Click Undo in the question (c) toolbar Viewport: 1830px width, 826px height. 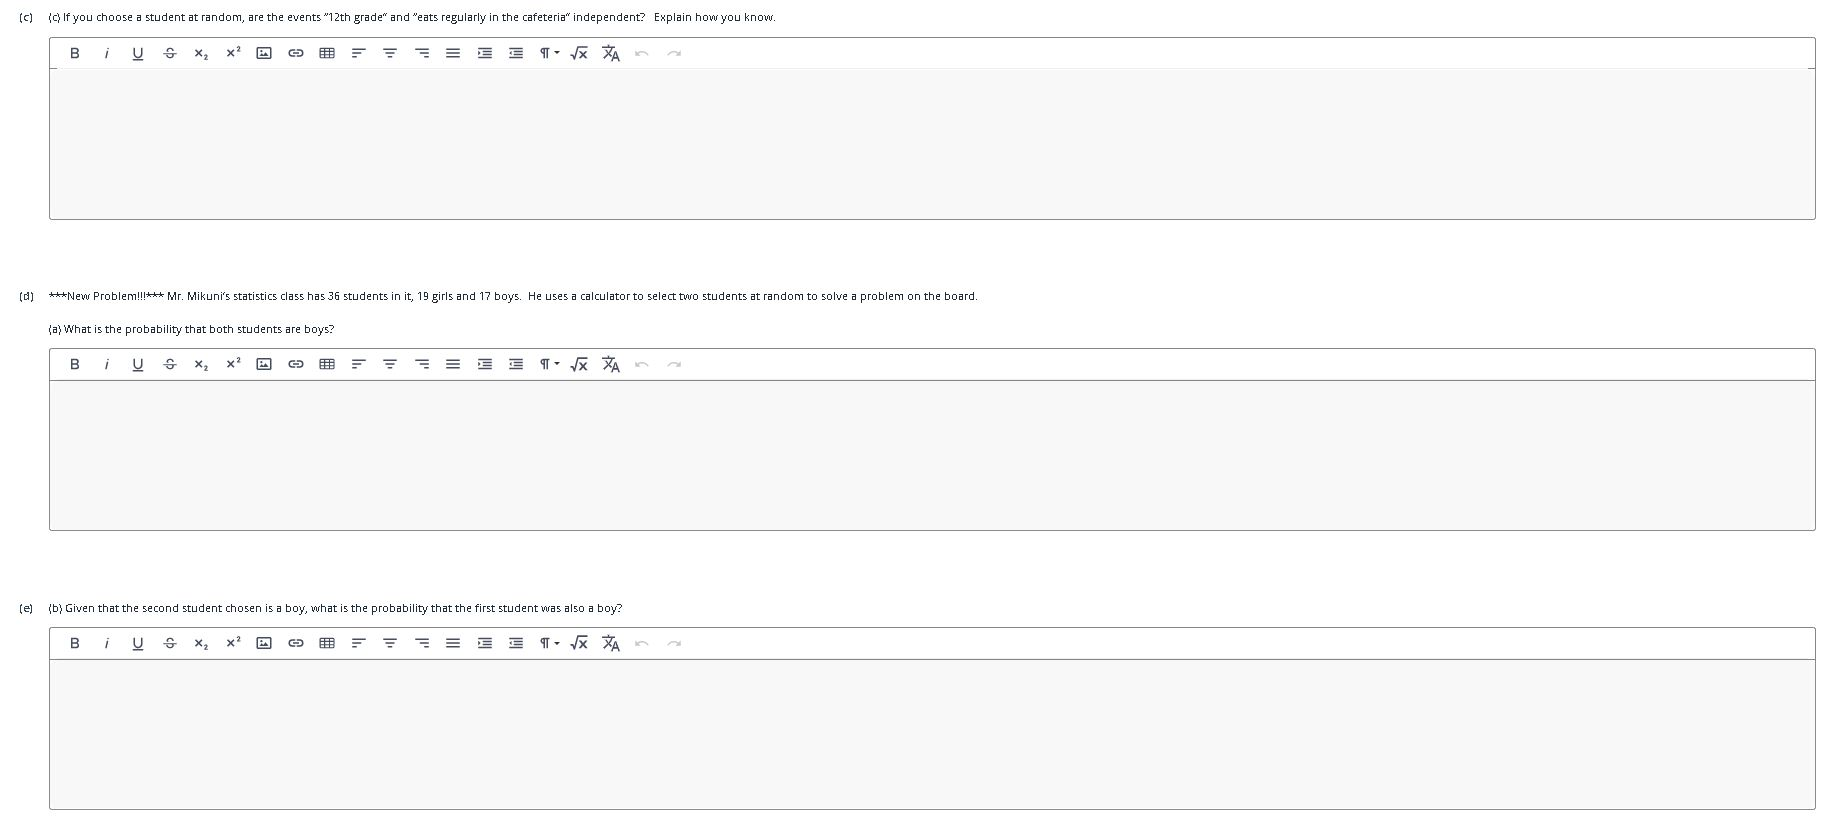point(642,53)
